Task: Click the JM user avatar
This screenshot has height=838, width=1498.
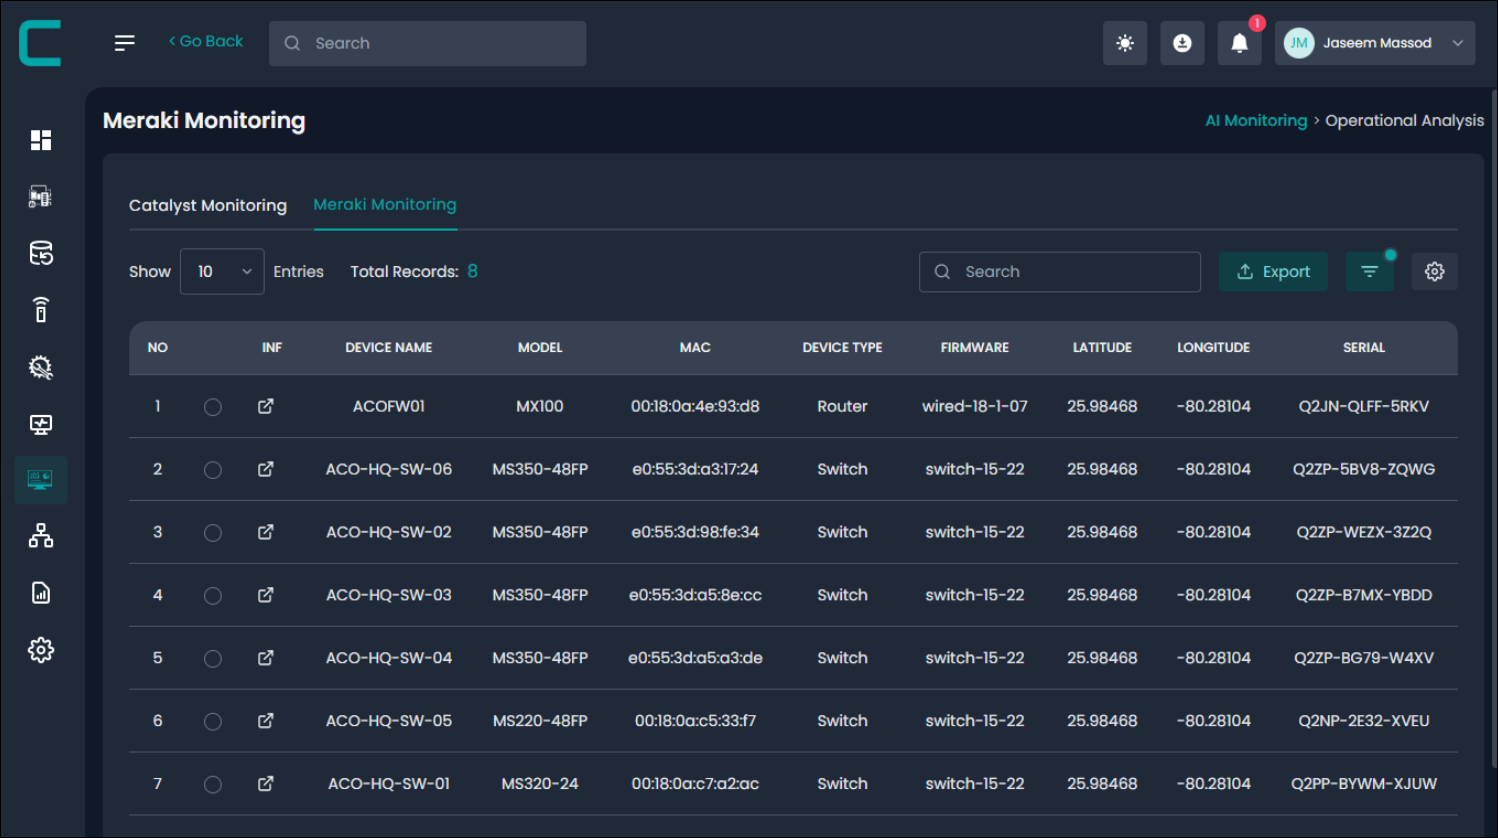Action: [x=1299, y=43]
